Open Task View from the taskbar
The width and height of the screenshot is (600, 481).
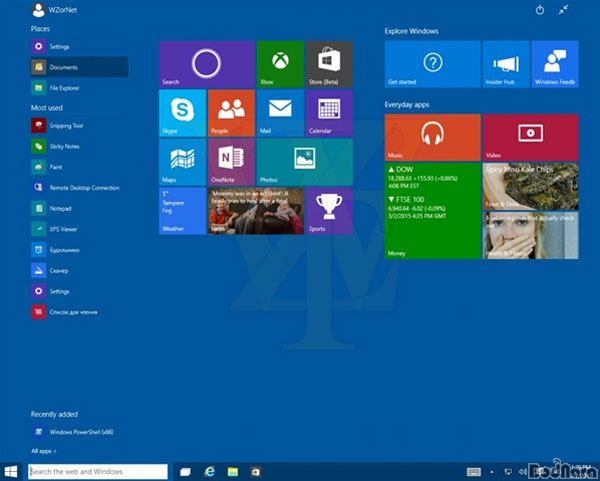pyautogui.click(x=185, y=472)
